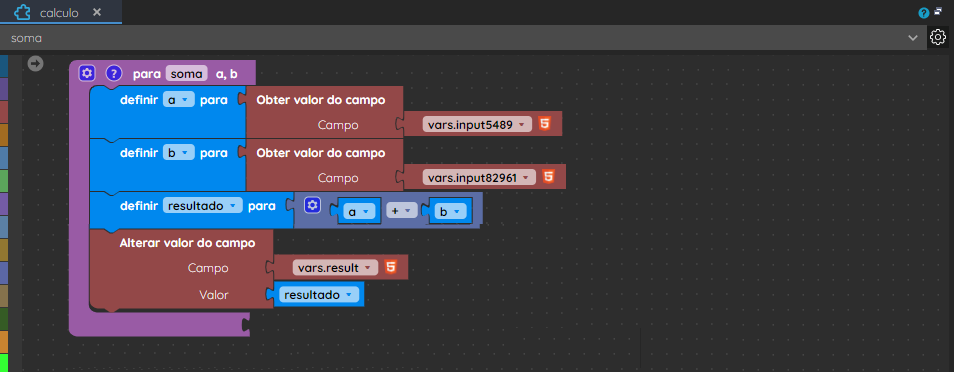Close the calculo tab
This screenshot has width=954, height=372.
[x=97, y=12]
